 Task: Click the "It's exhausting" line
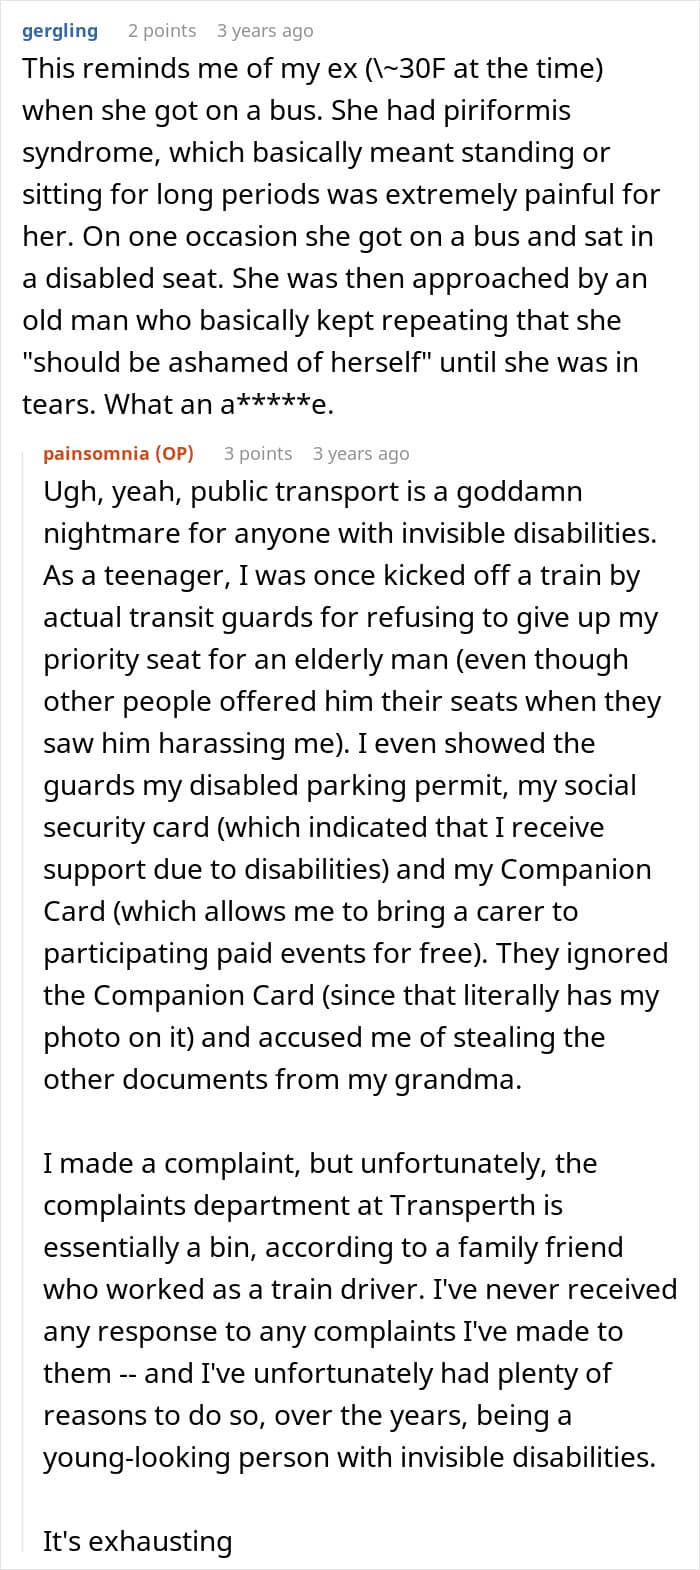tap(137, 1541)
